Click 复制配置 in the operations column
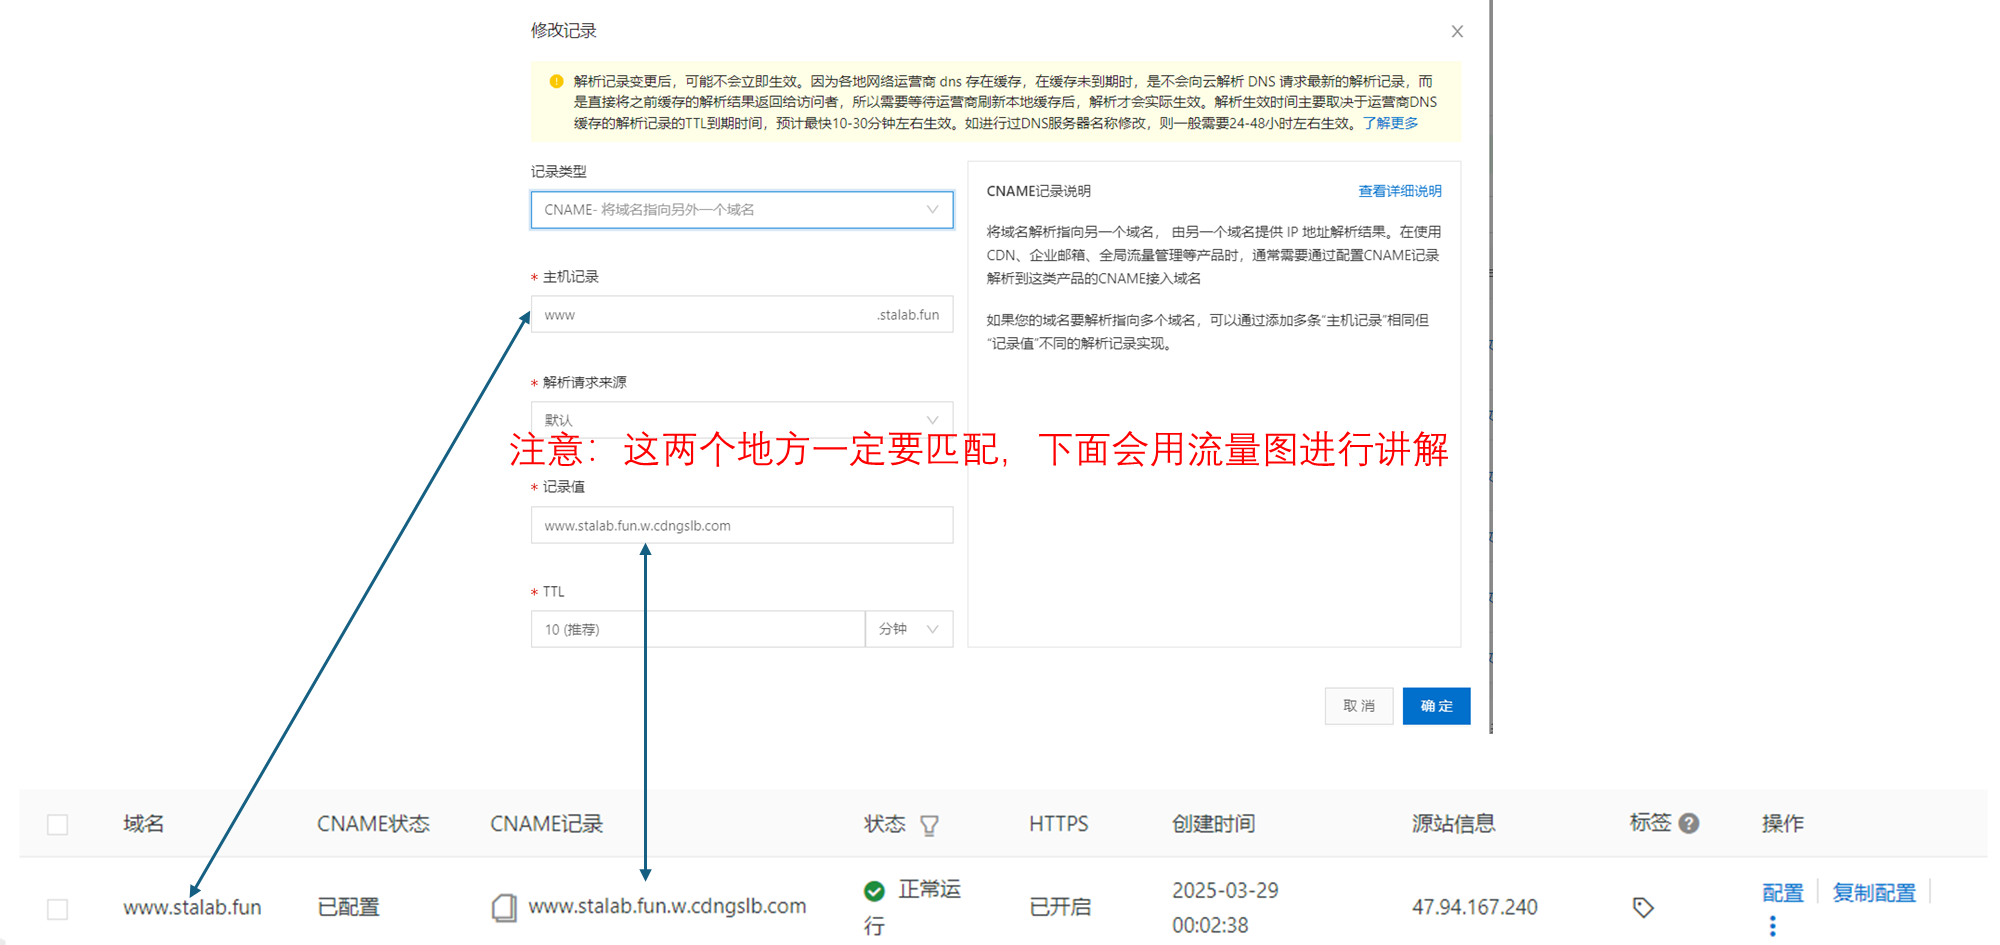Viewport: 2000px width, 945px height. [1873, 892]
